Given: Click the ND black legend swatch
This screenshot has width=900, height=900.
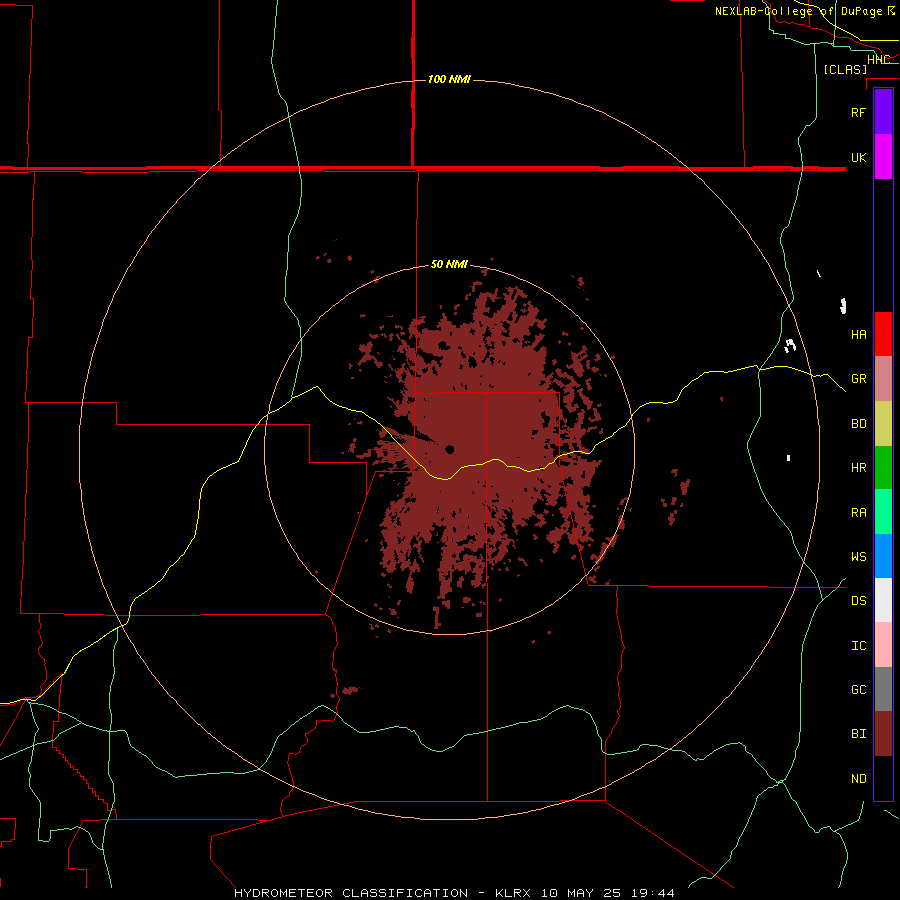Looking at the screenshot, I should 883,778.
